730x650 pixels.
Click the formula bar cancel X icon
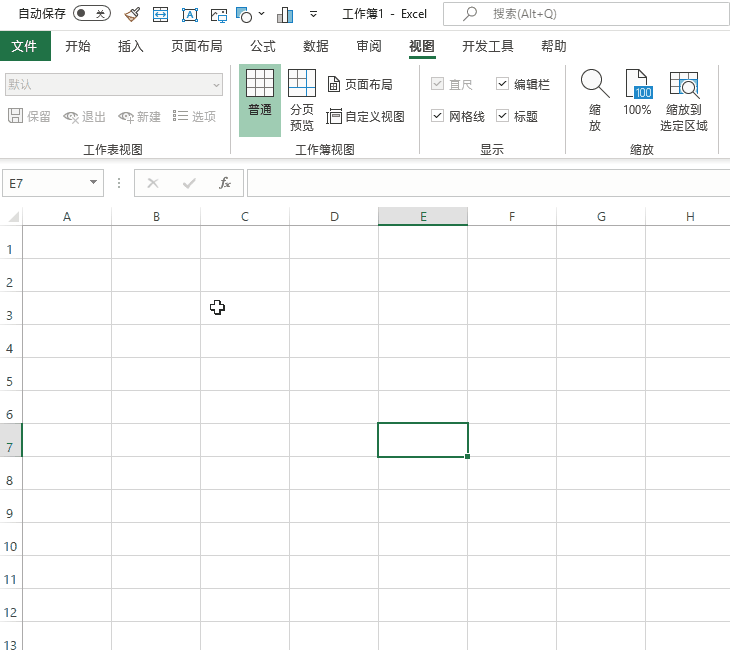[x=153, y=183]
